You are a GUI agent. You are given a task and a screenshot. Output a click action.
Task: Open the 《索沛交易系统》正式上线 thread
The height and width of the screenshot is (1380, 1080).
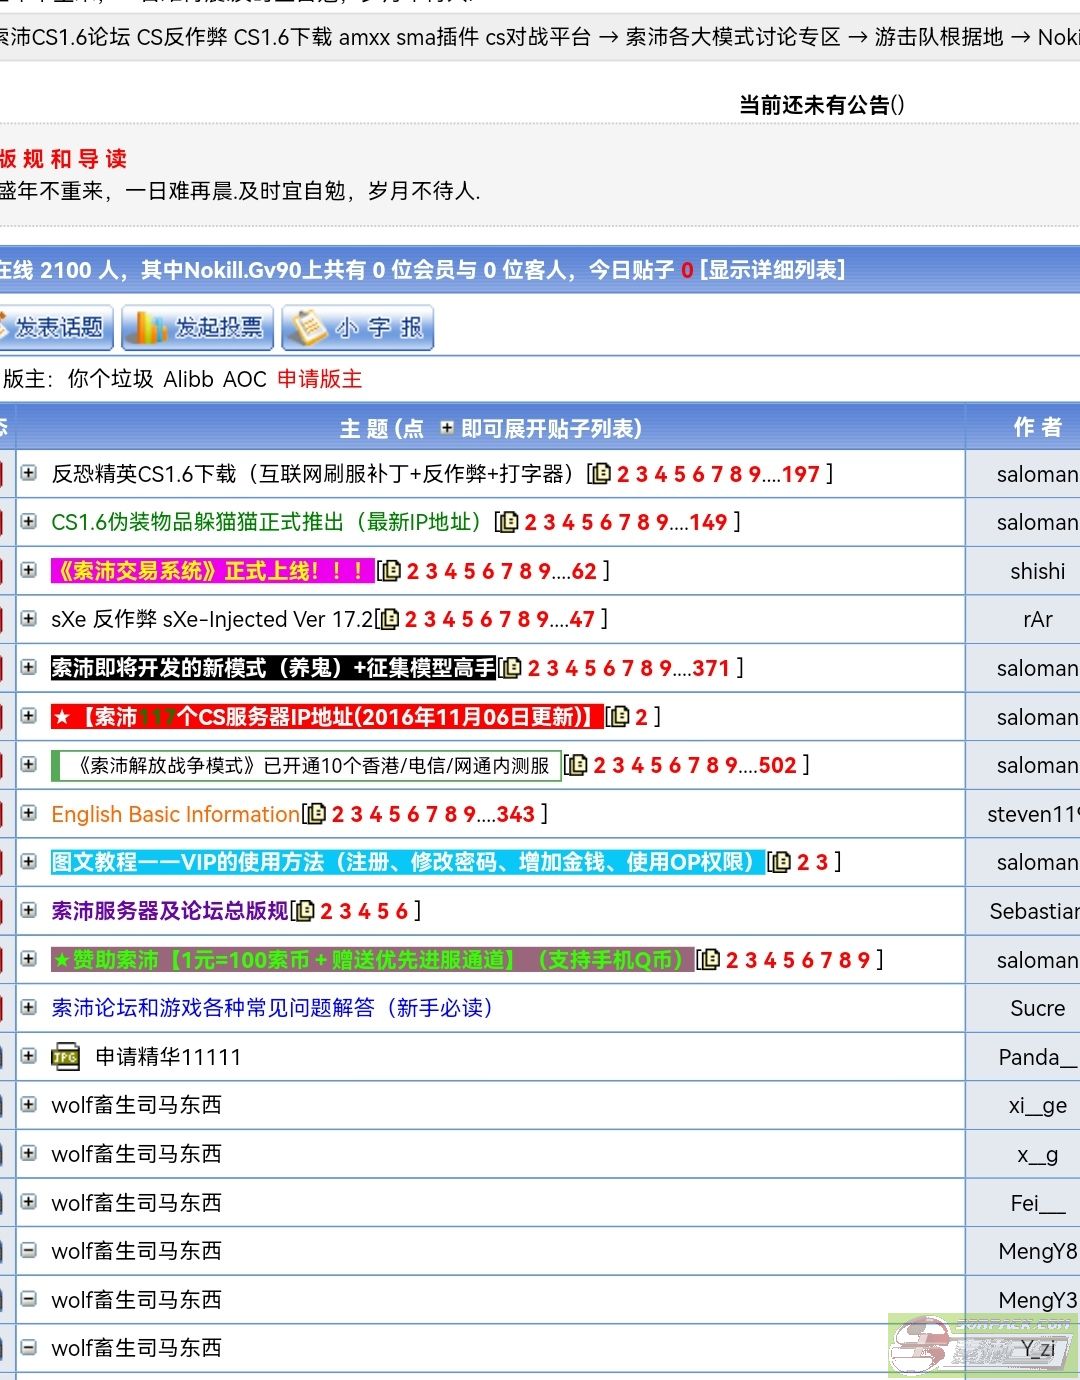click(x=212, y=571)
